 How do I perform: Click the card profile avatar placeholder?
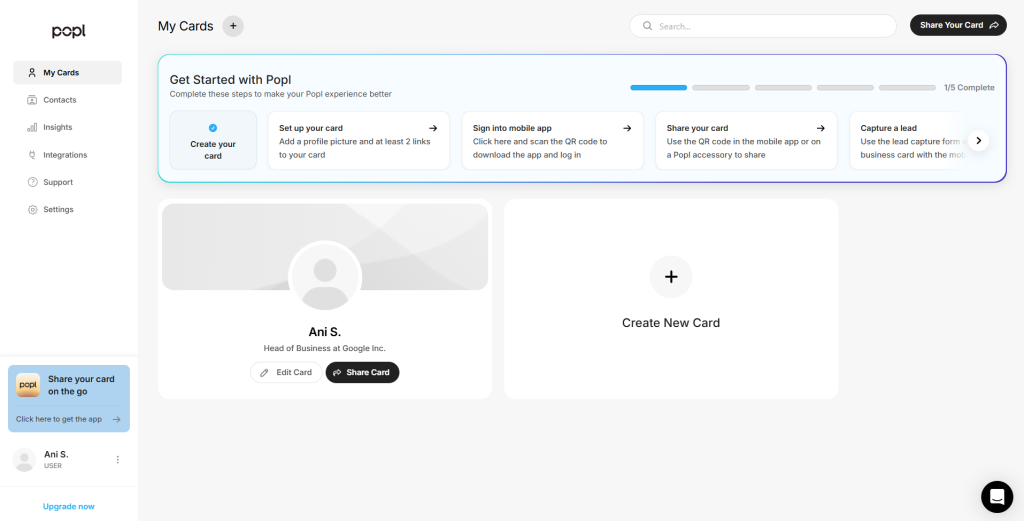click(325, 277)
